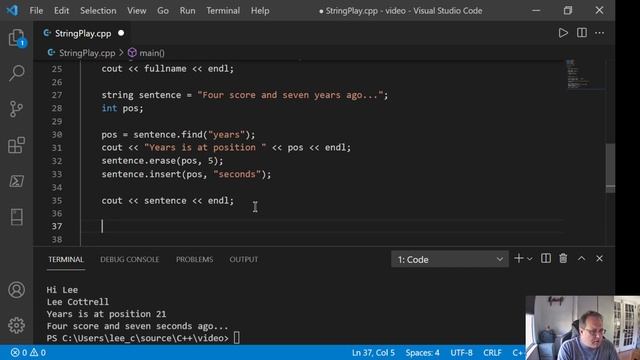Screen dimensions: 640x360
Task: Click 'cout << sentence << endl;' on line 35
Action: click(168, 201)
